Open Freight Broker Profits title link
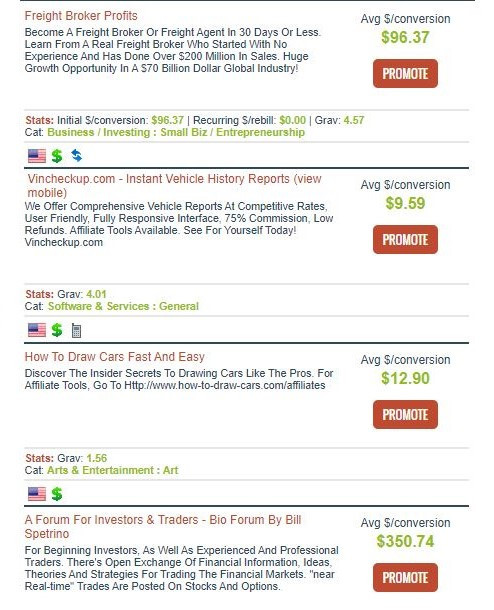 (x=81, y=16)
